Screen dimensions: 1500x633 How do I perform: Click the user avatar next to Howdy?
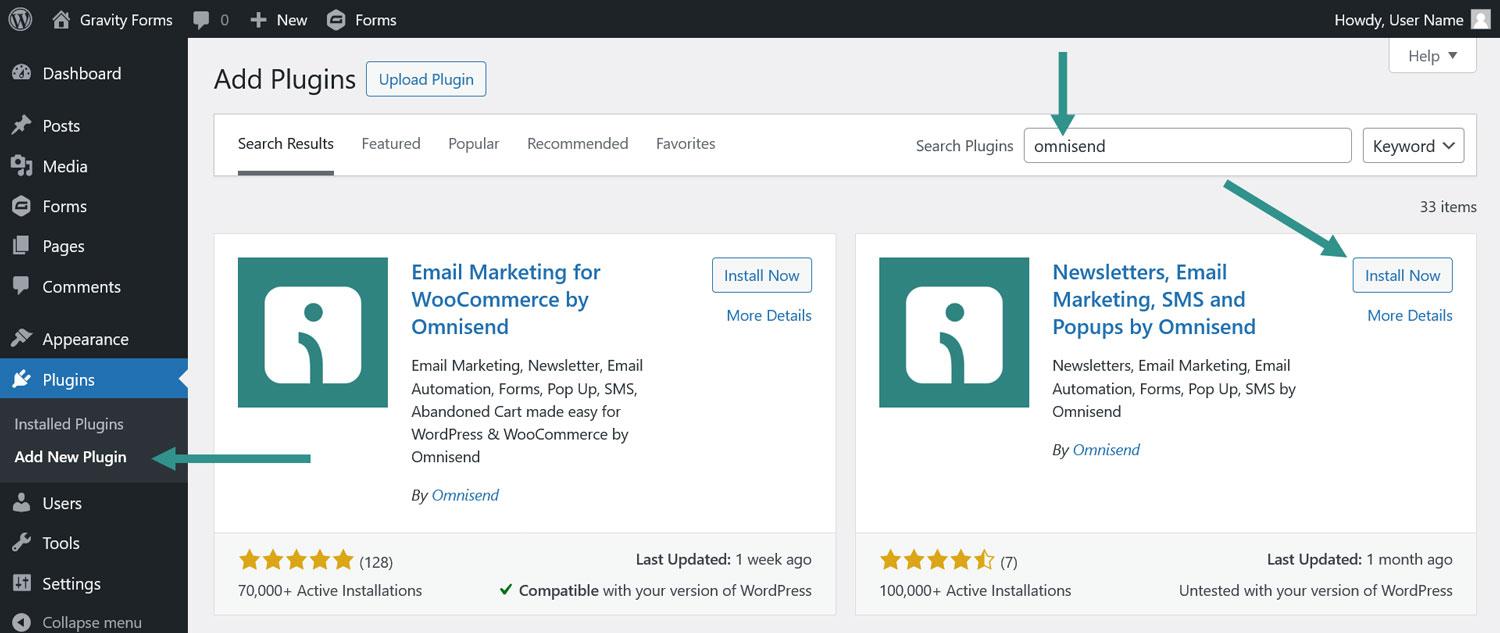[1481, 19]
